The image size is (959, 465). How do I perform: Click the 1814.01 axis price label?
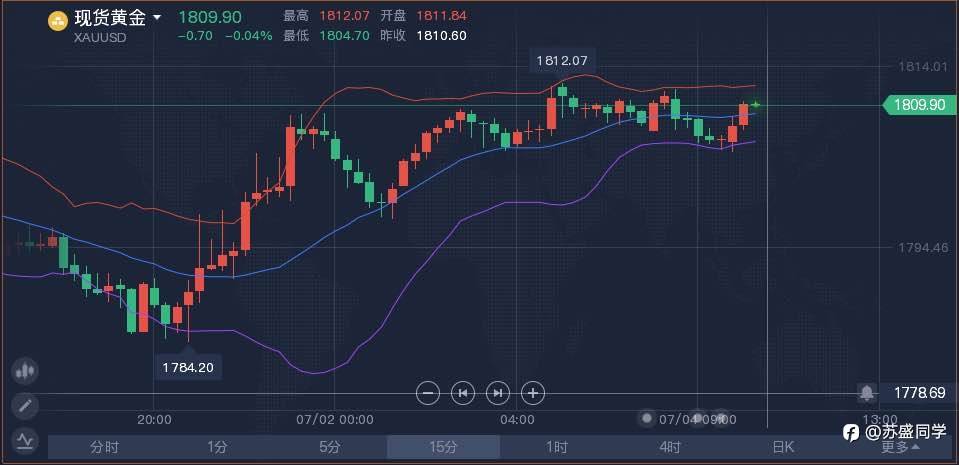click(922, 66)
